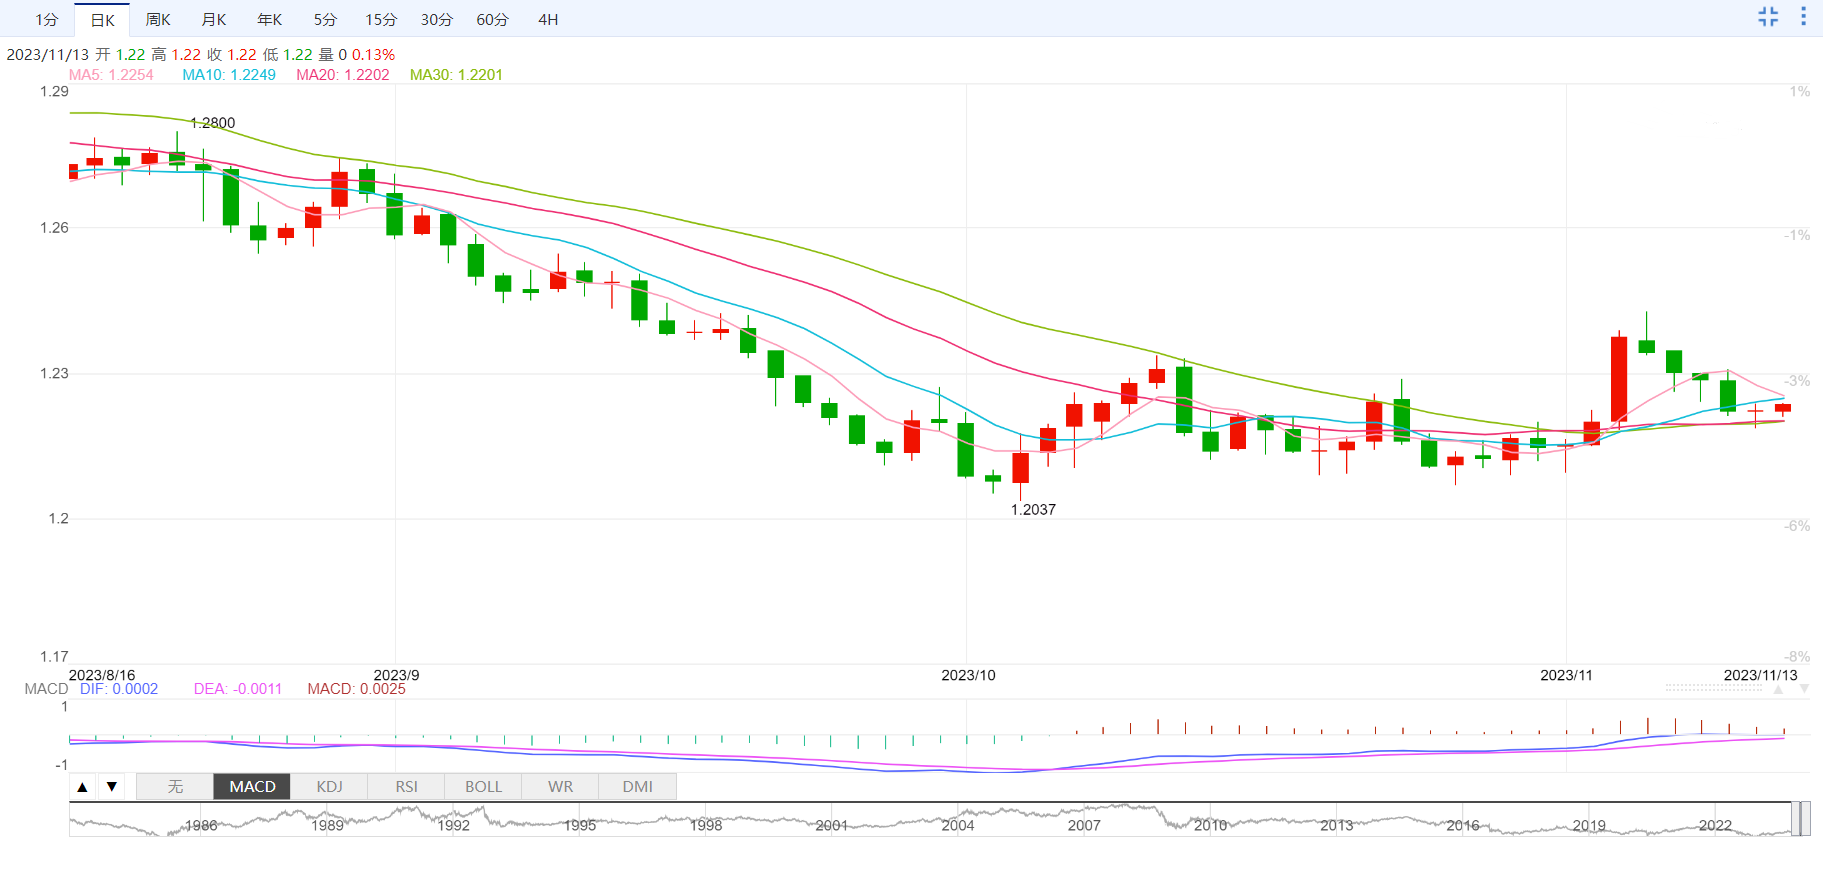Click the down triangle indicator button
Viewport: 1823px width, 873px height.
112,787
